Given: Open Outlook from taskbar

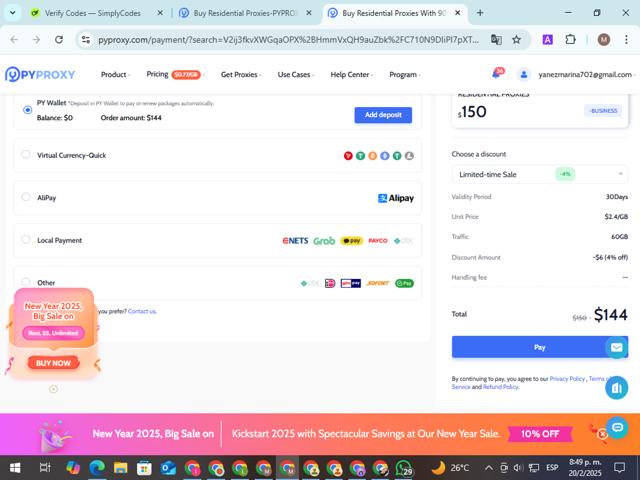Looking at the screenshot, I should coord(168,468).
